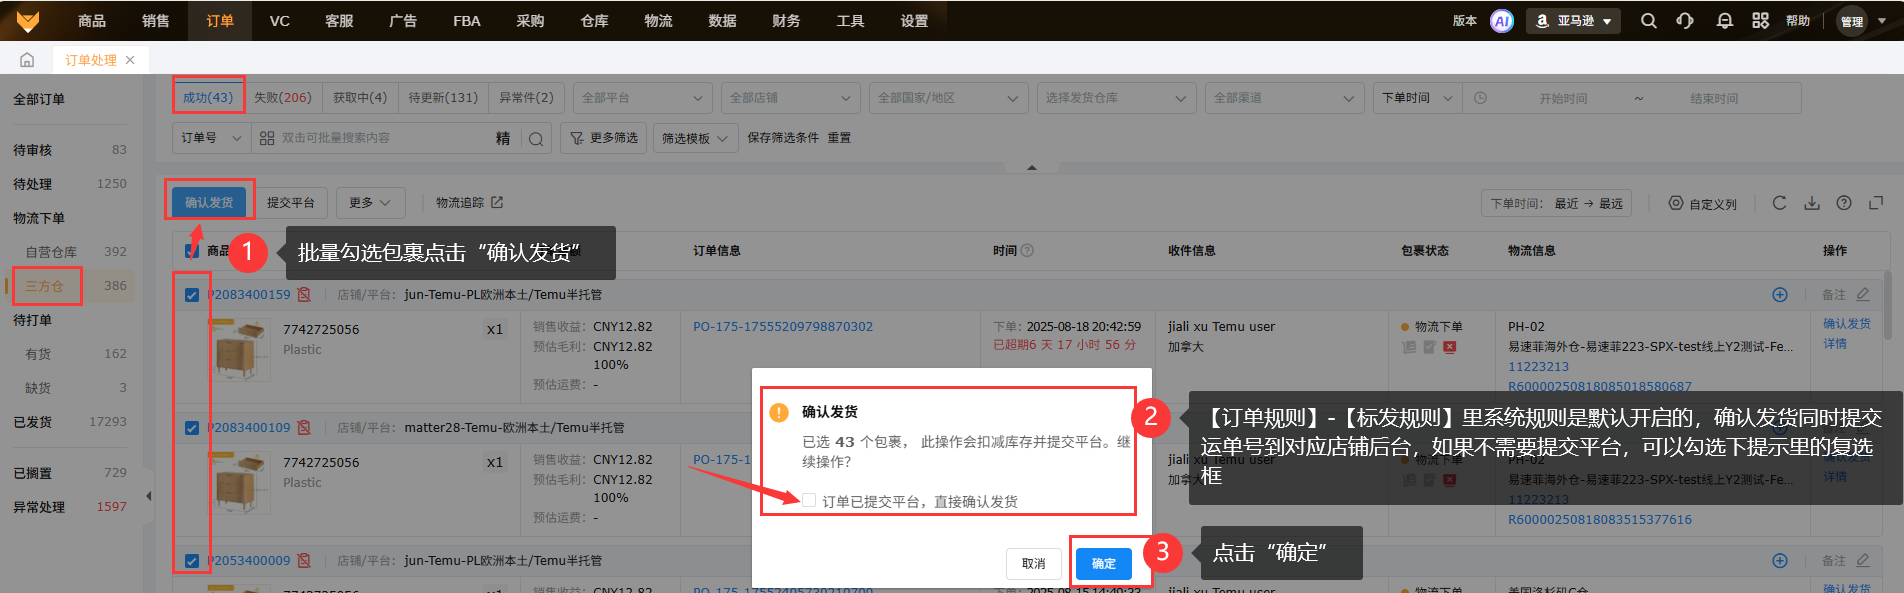Image resolution: width=1904 pixels, height=593 pixels.
Task: Open the 选择发货仓库 dropdown
Action: [x=1116, y=98]
